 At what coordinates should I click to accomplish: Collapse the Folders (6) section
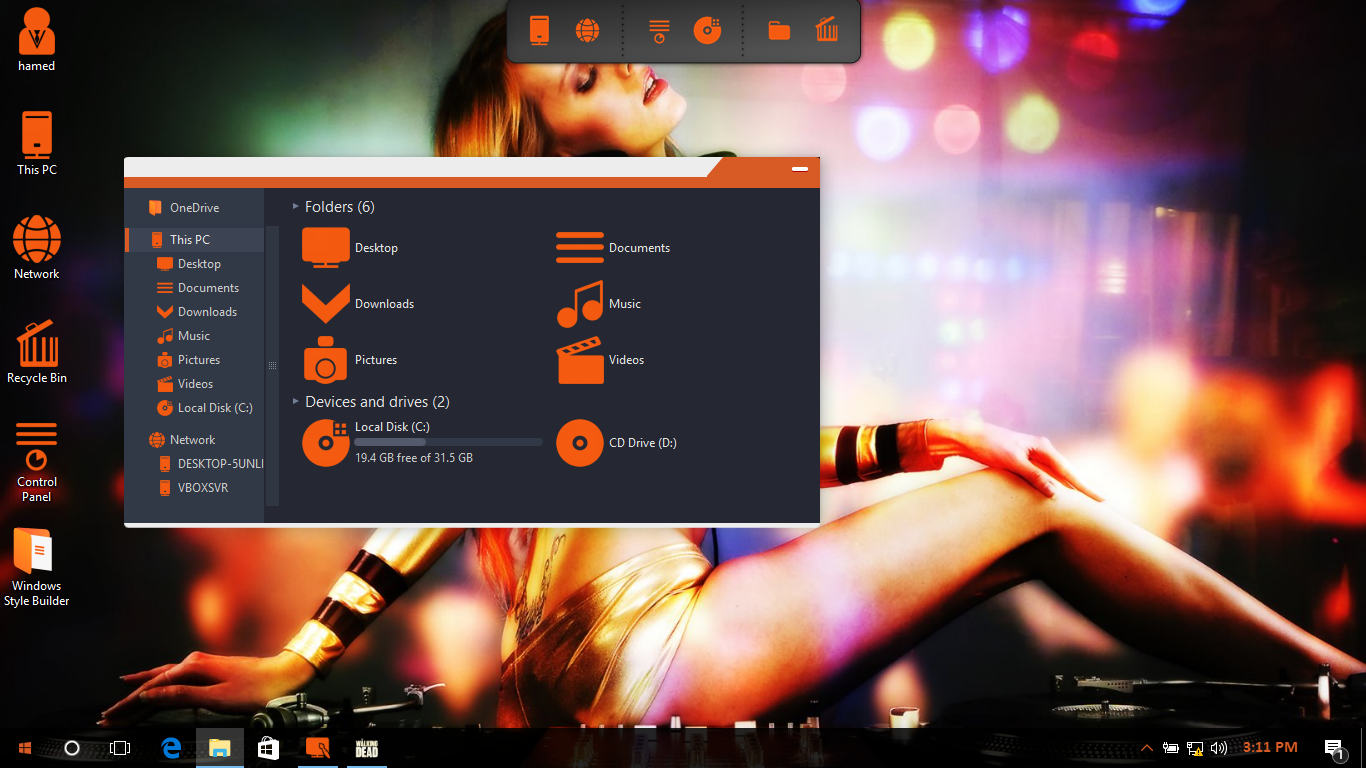click(x=296, y=207)
